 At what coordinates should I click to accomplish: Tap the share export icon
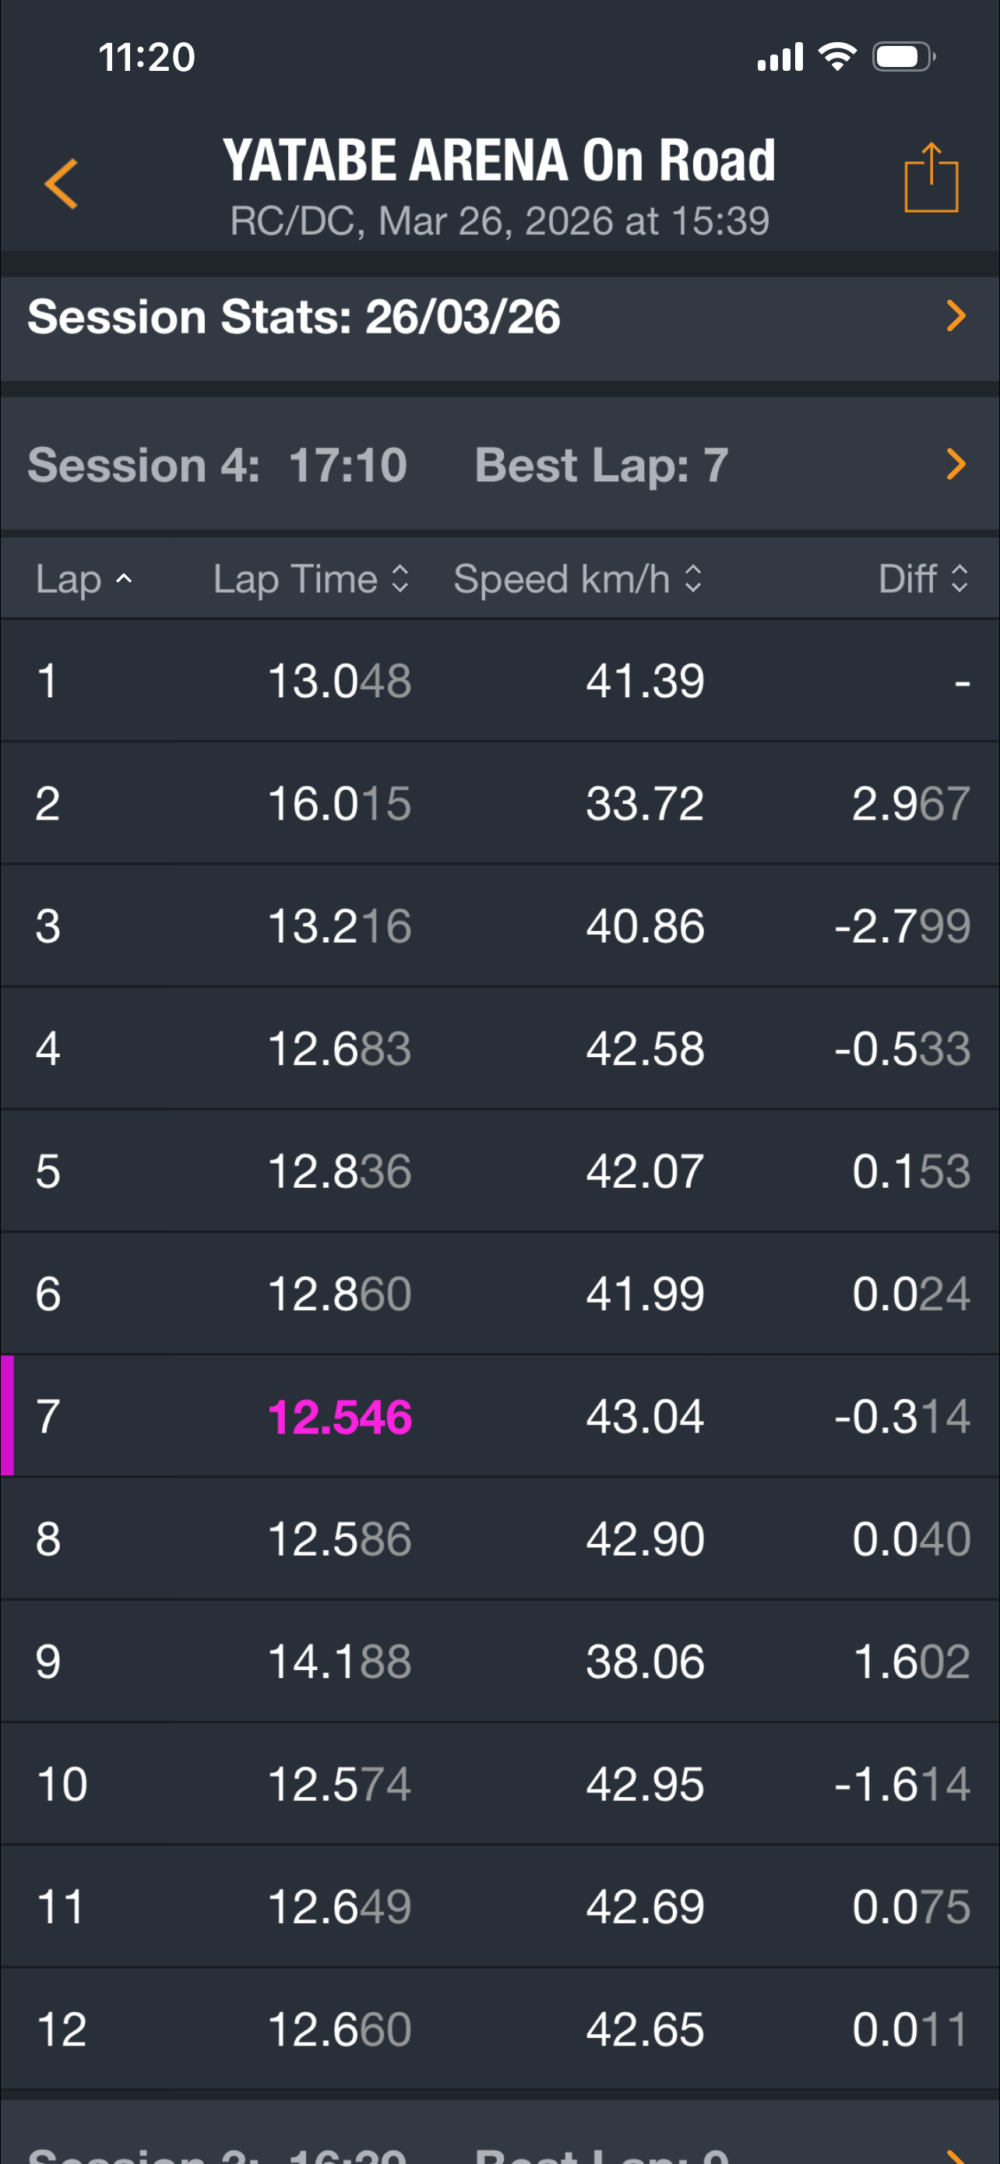tap(931, 179)
